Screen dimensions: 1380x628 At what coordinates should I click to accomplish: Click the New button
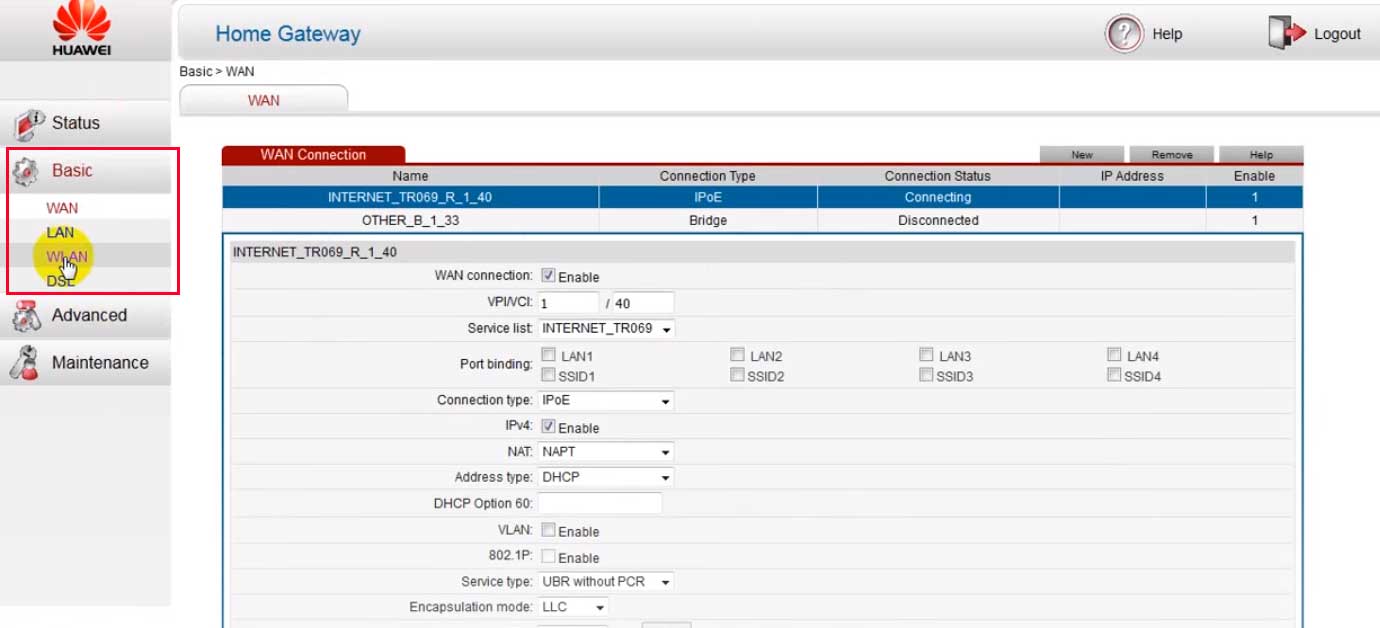pos(1082,155)
